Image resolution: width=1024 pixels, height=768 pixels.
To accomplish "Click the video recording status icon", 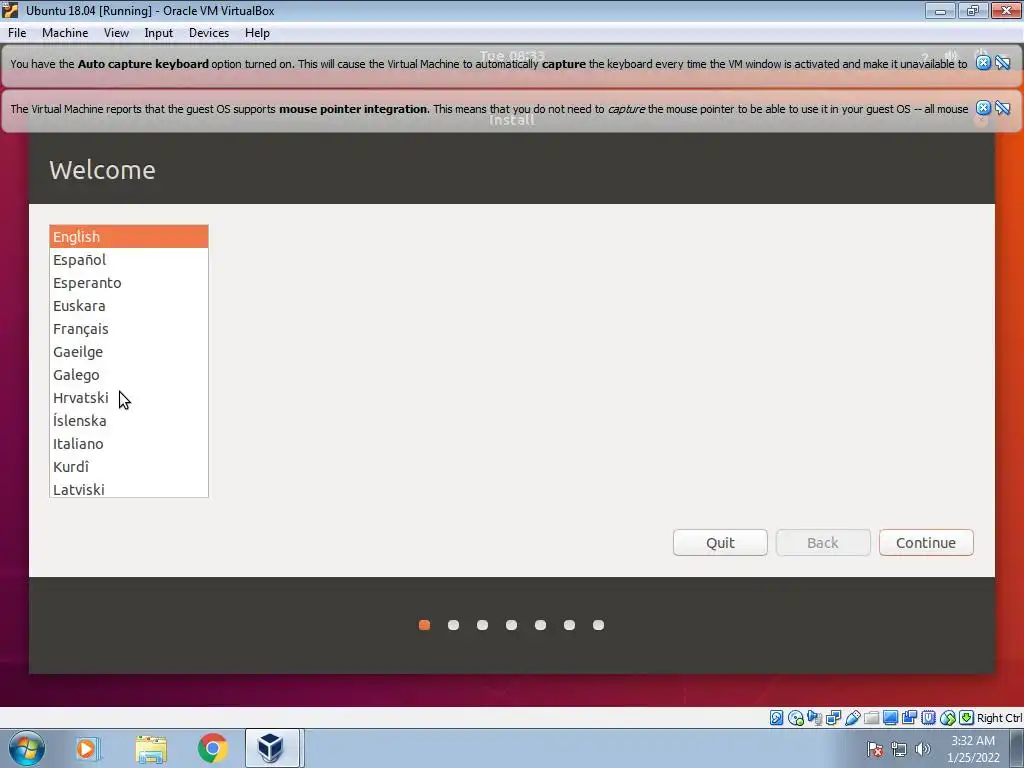I will (x=909, y=718).
